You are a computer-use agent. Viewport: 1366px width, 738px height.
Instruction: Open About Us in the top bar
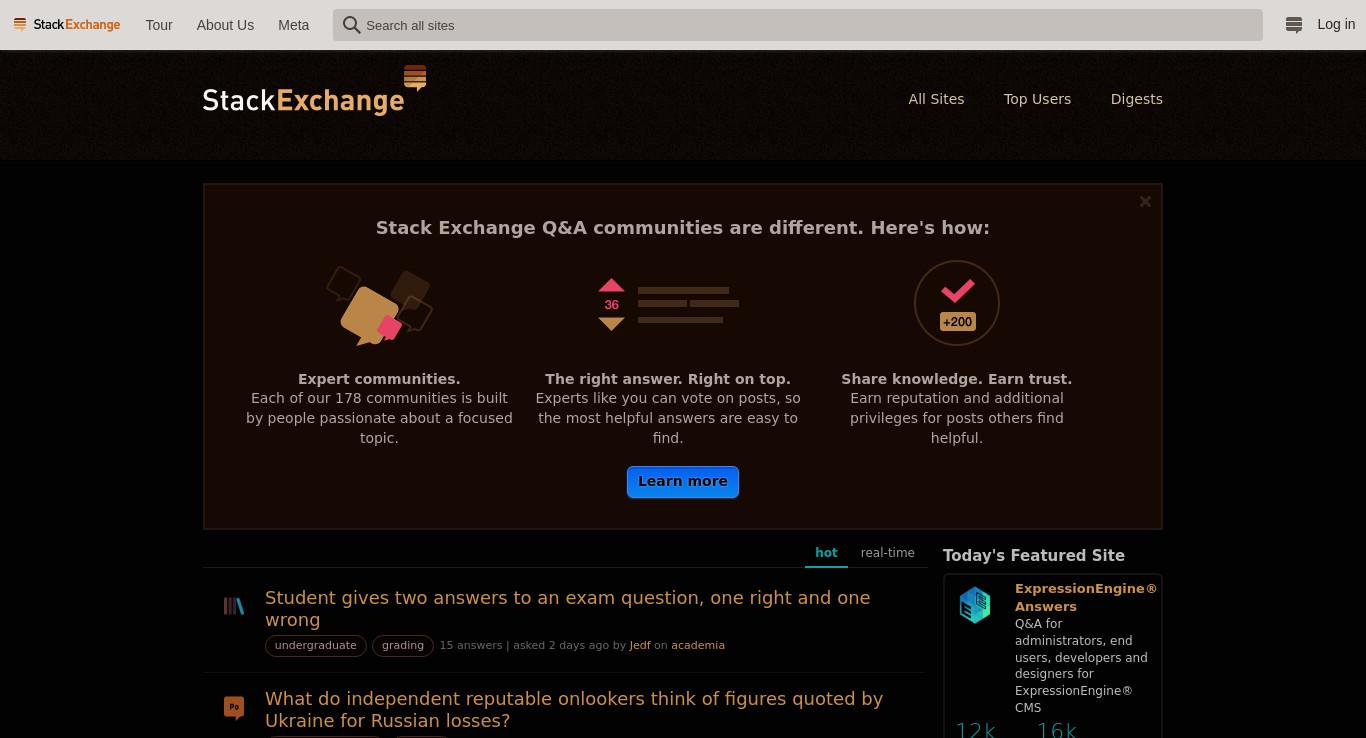click(225, 25)
